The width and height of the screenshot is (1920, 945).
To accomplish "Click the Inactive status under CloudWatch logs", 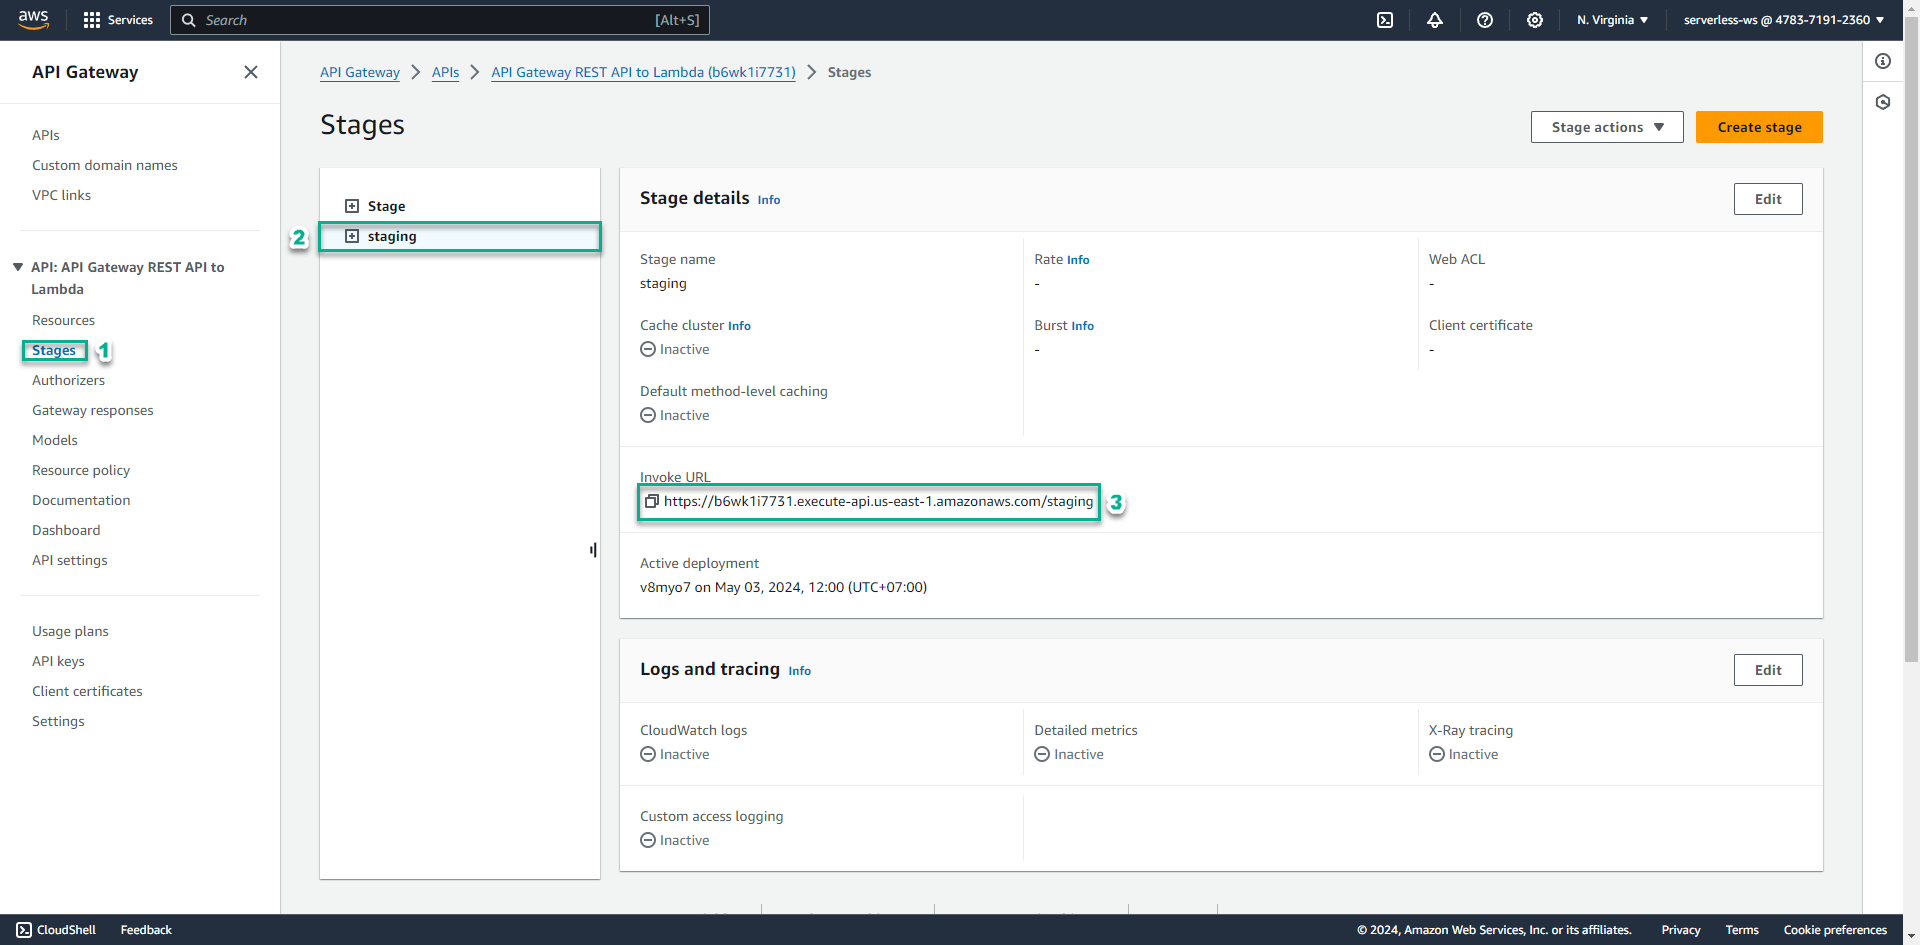I will (675, 754).
